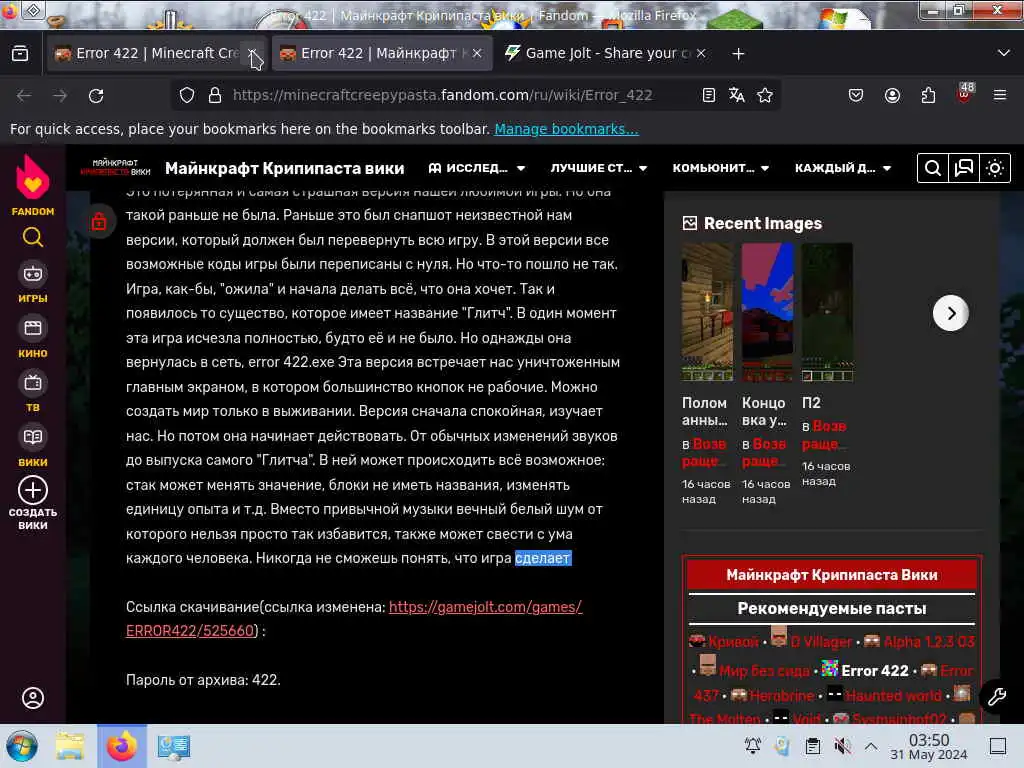Bookmark this page with star
This screenshot has height=768, width=1024.
[x=765, y=95]
